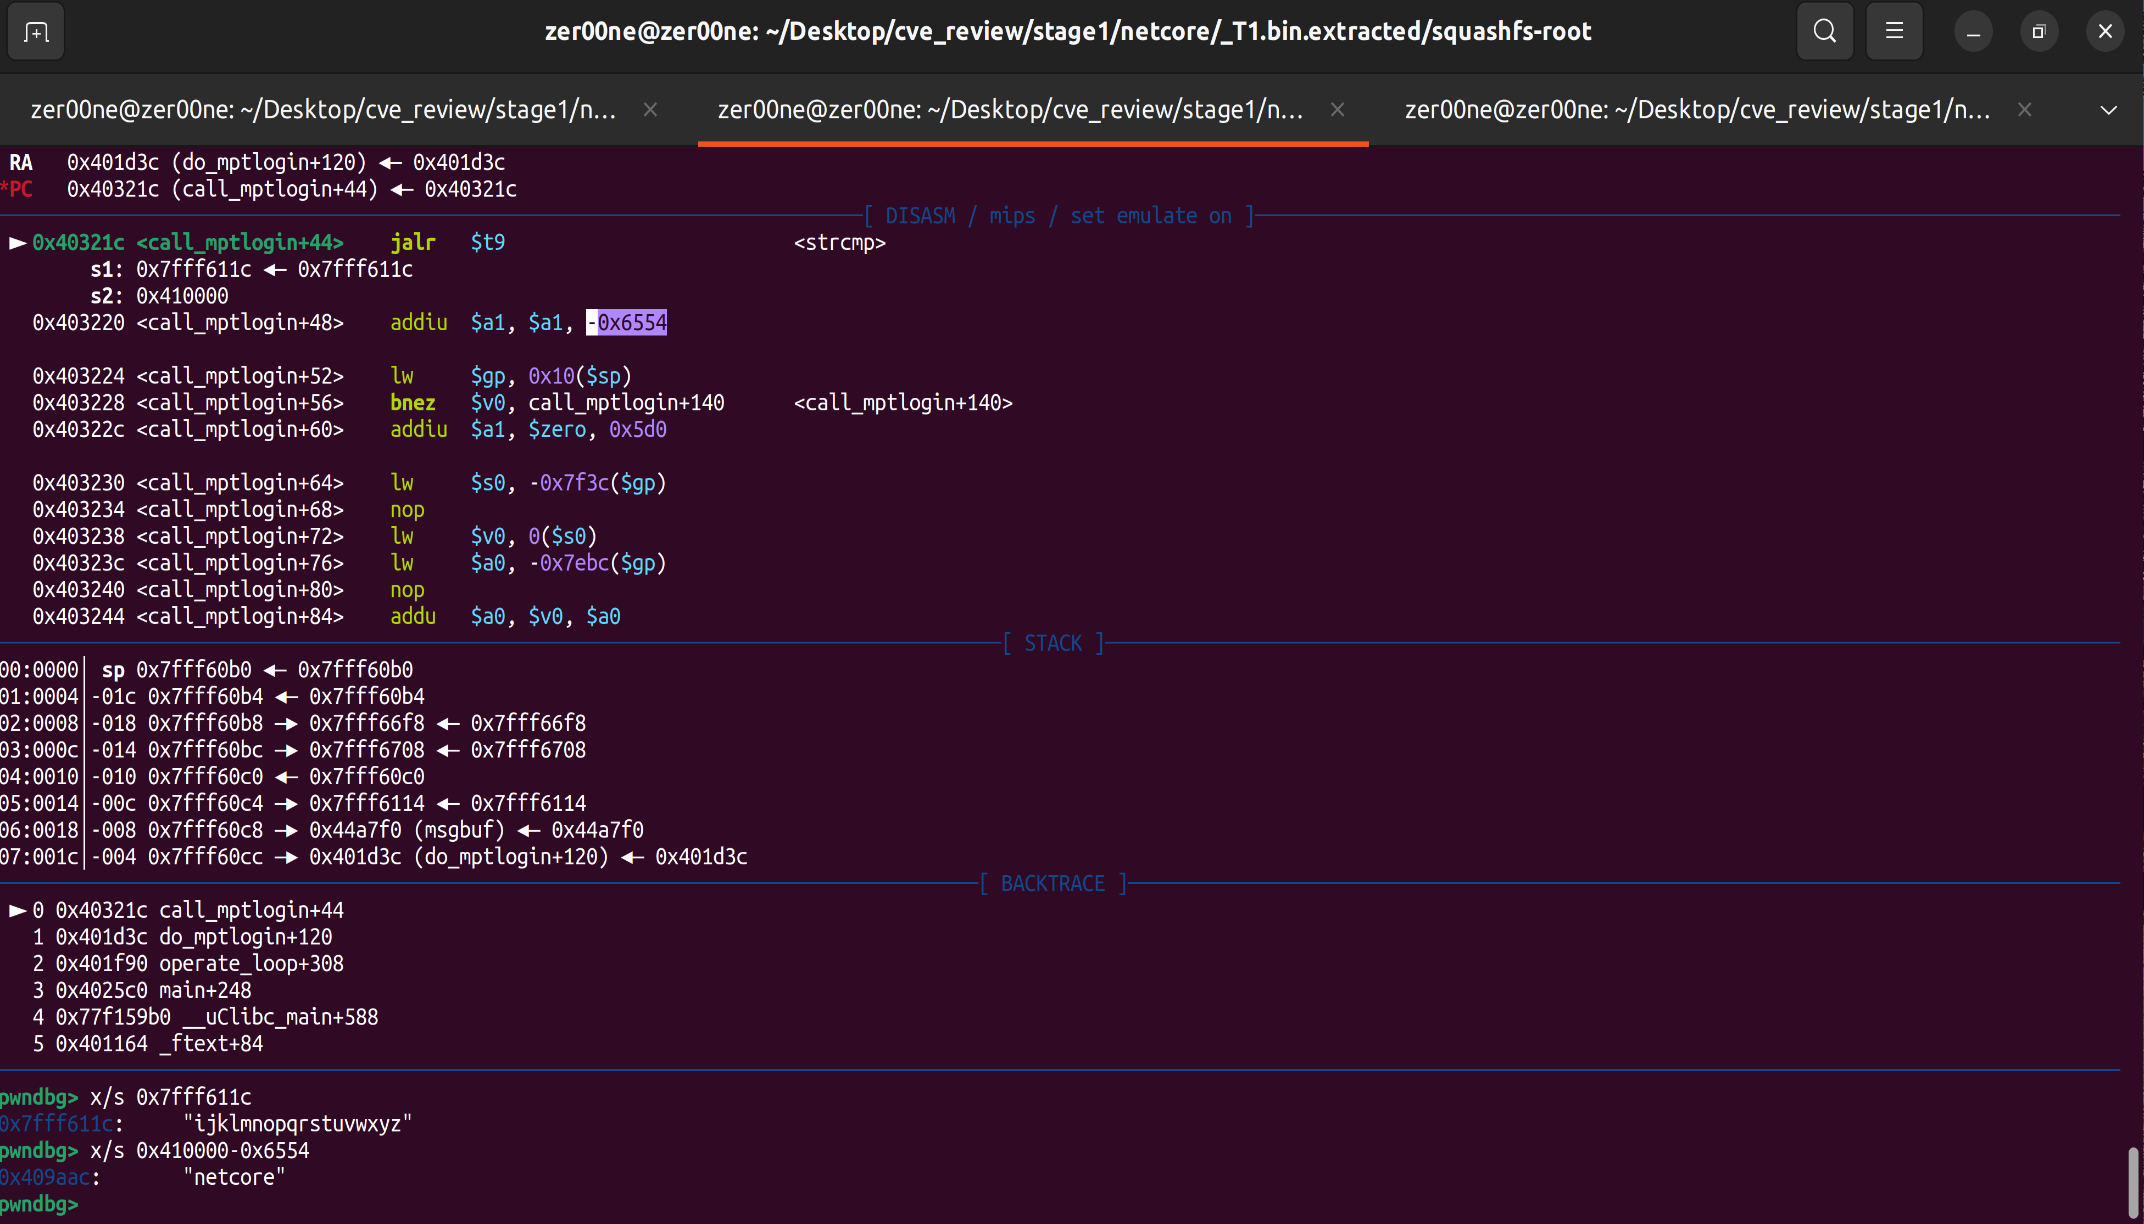Click the "ijklmnopqrstuvwxyz" string output
This screenshot has width=2144, height=1224.
[x=298, y=1124]
